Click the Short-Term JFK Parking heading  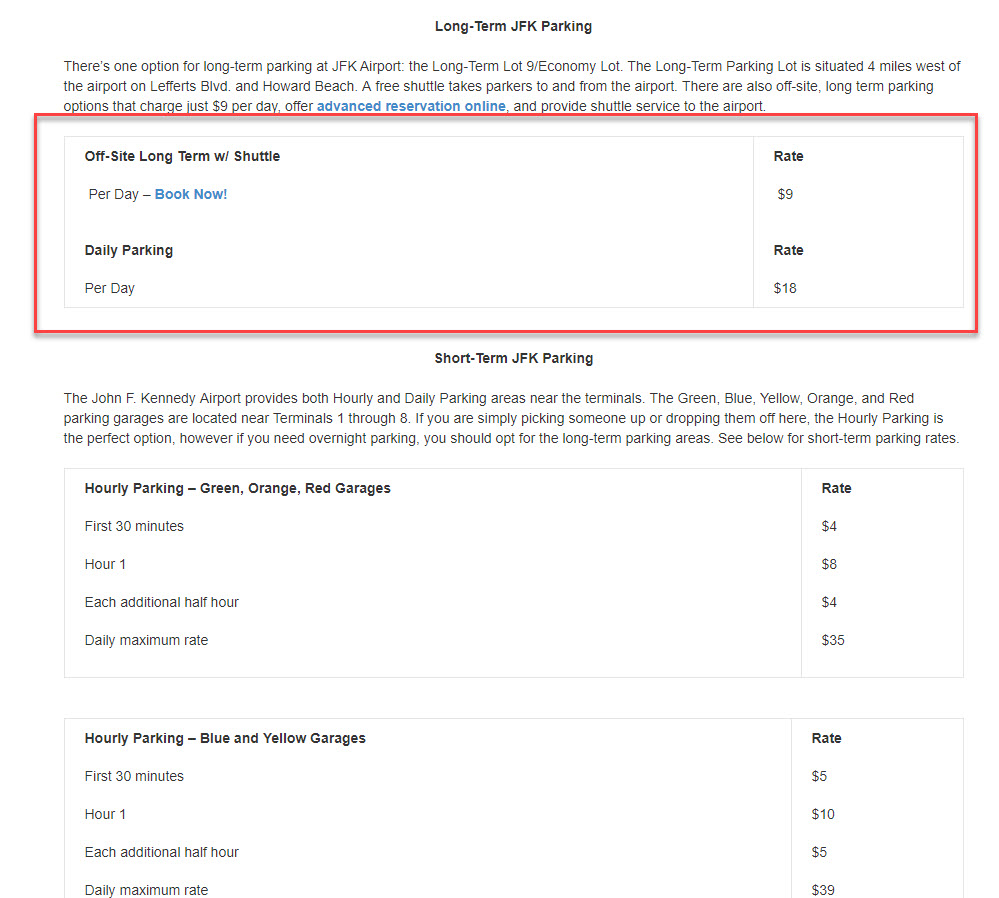click(513, 358)
